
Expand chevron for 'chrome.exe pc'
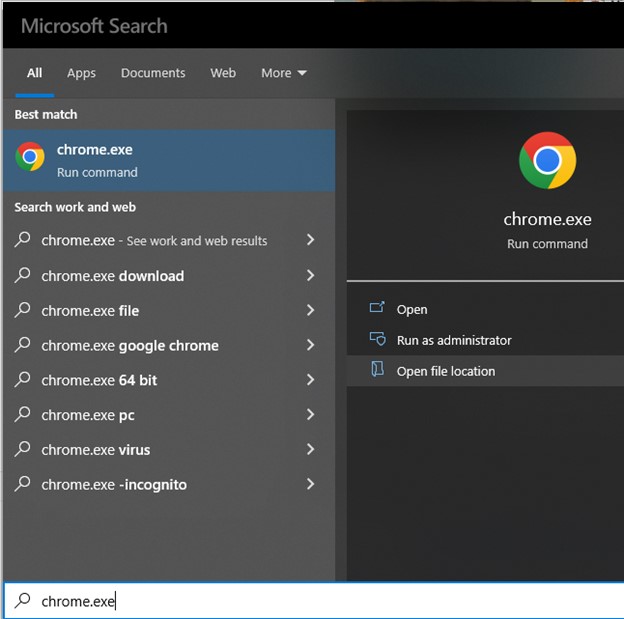(310, 414)
